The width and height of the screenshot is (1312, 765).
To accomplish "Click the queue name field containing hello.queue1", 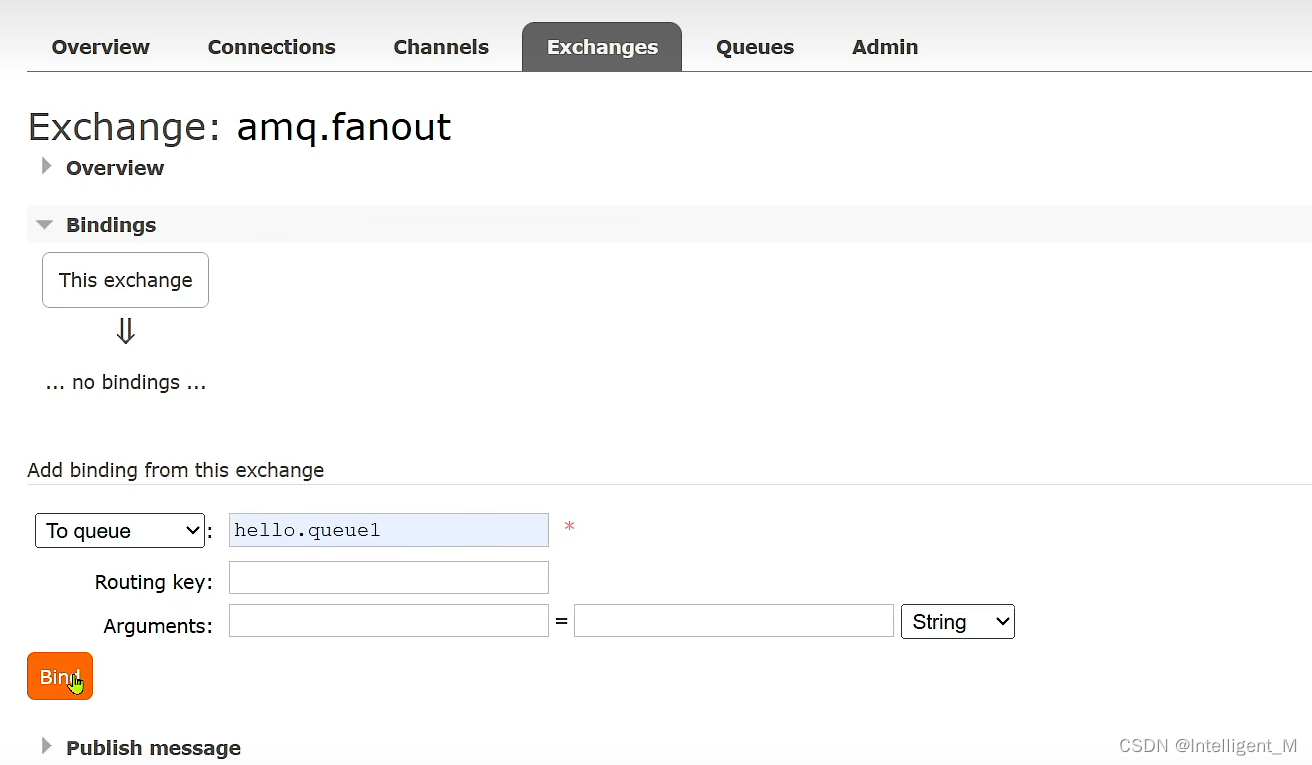I will pos(389,530).
